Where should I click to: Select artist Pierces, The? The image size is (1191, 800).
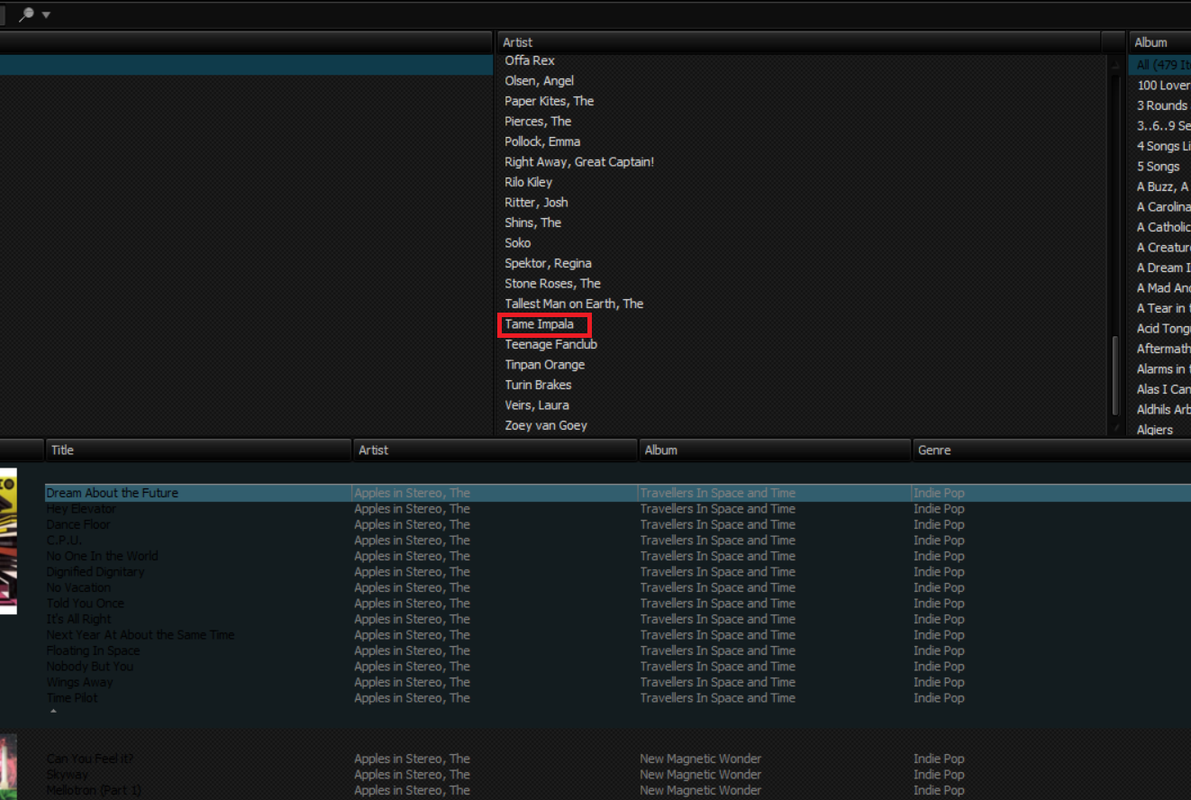[538, 122]
